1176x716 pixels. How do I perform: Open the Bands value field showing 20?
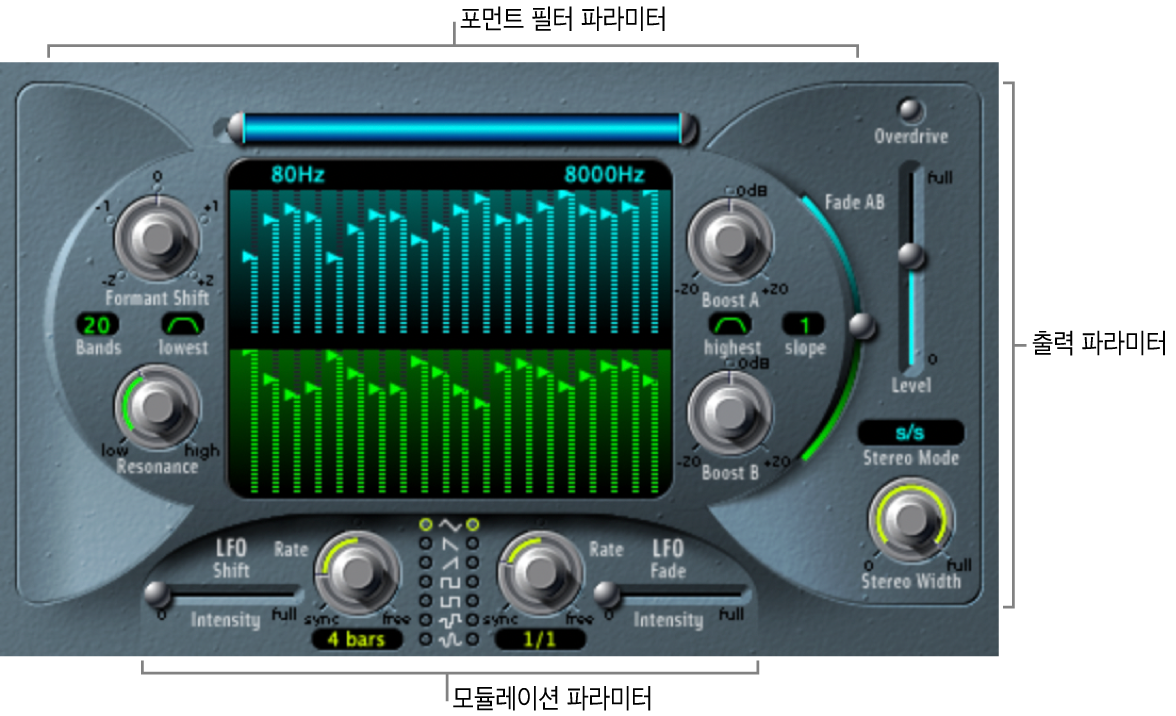pos(98,325)
